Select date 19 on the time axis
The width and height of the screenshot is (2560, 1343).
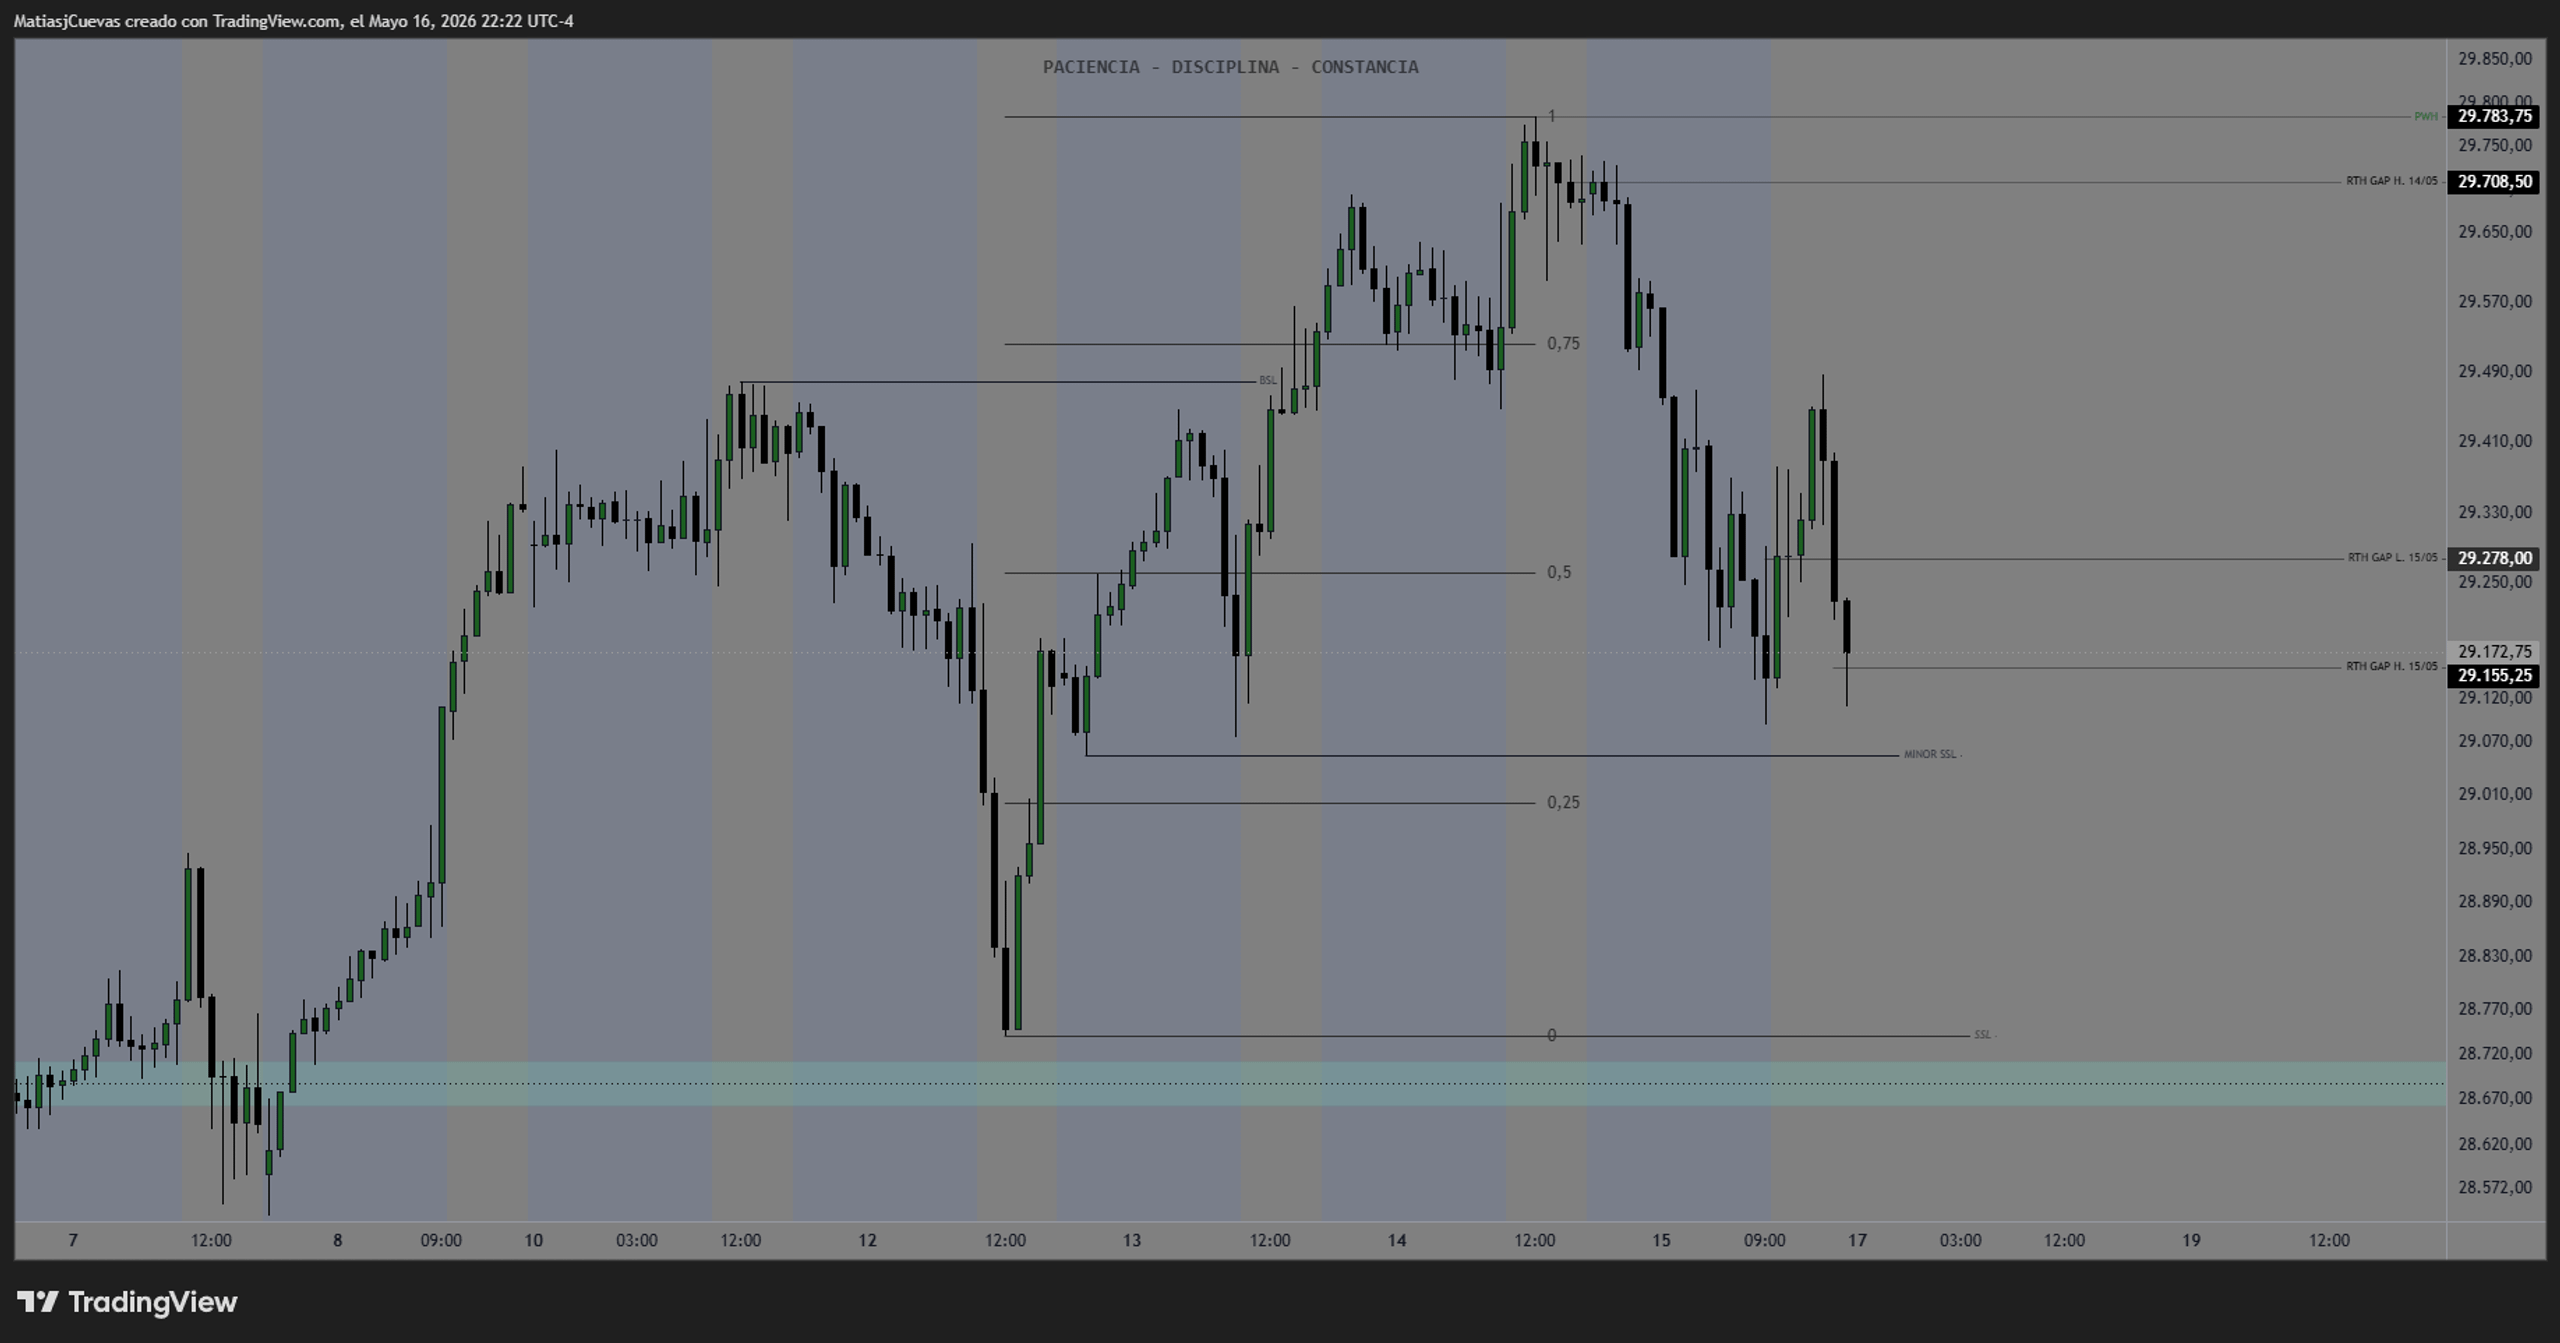tap(2191, 1240)
